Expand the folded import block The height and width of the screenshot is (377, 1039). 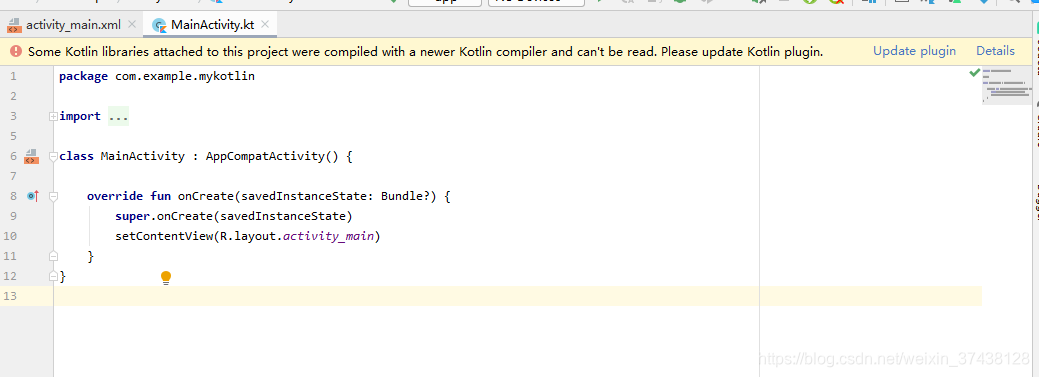tap(53, 117)
